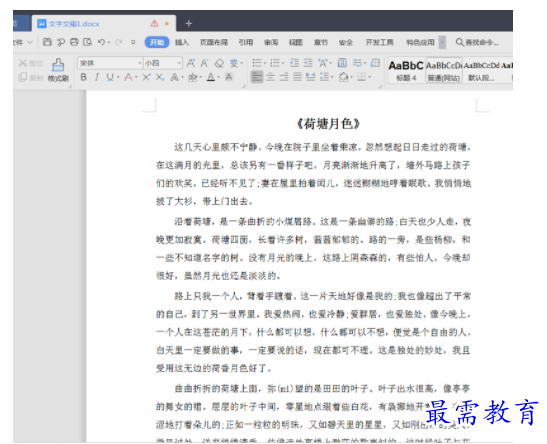Open the 页面布局 ribbon tab

213,42
